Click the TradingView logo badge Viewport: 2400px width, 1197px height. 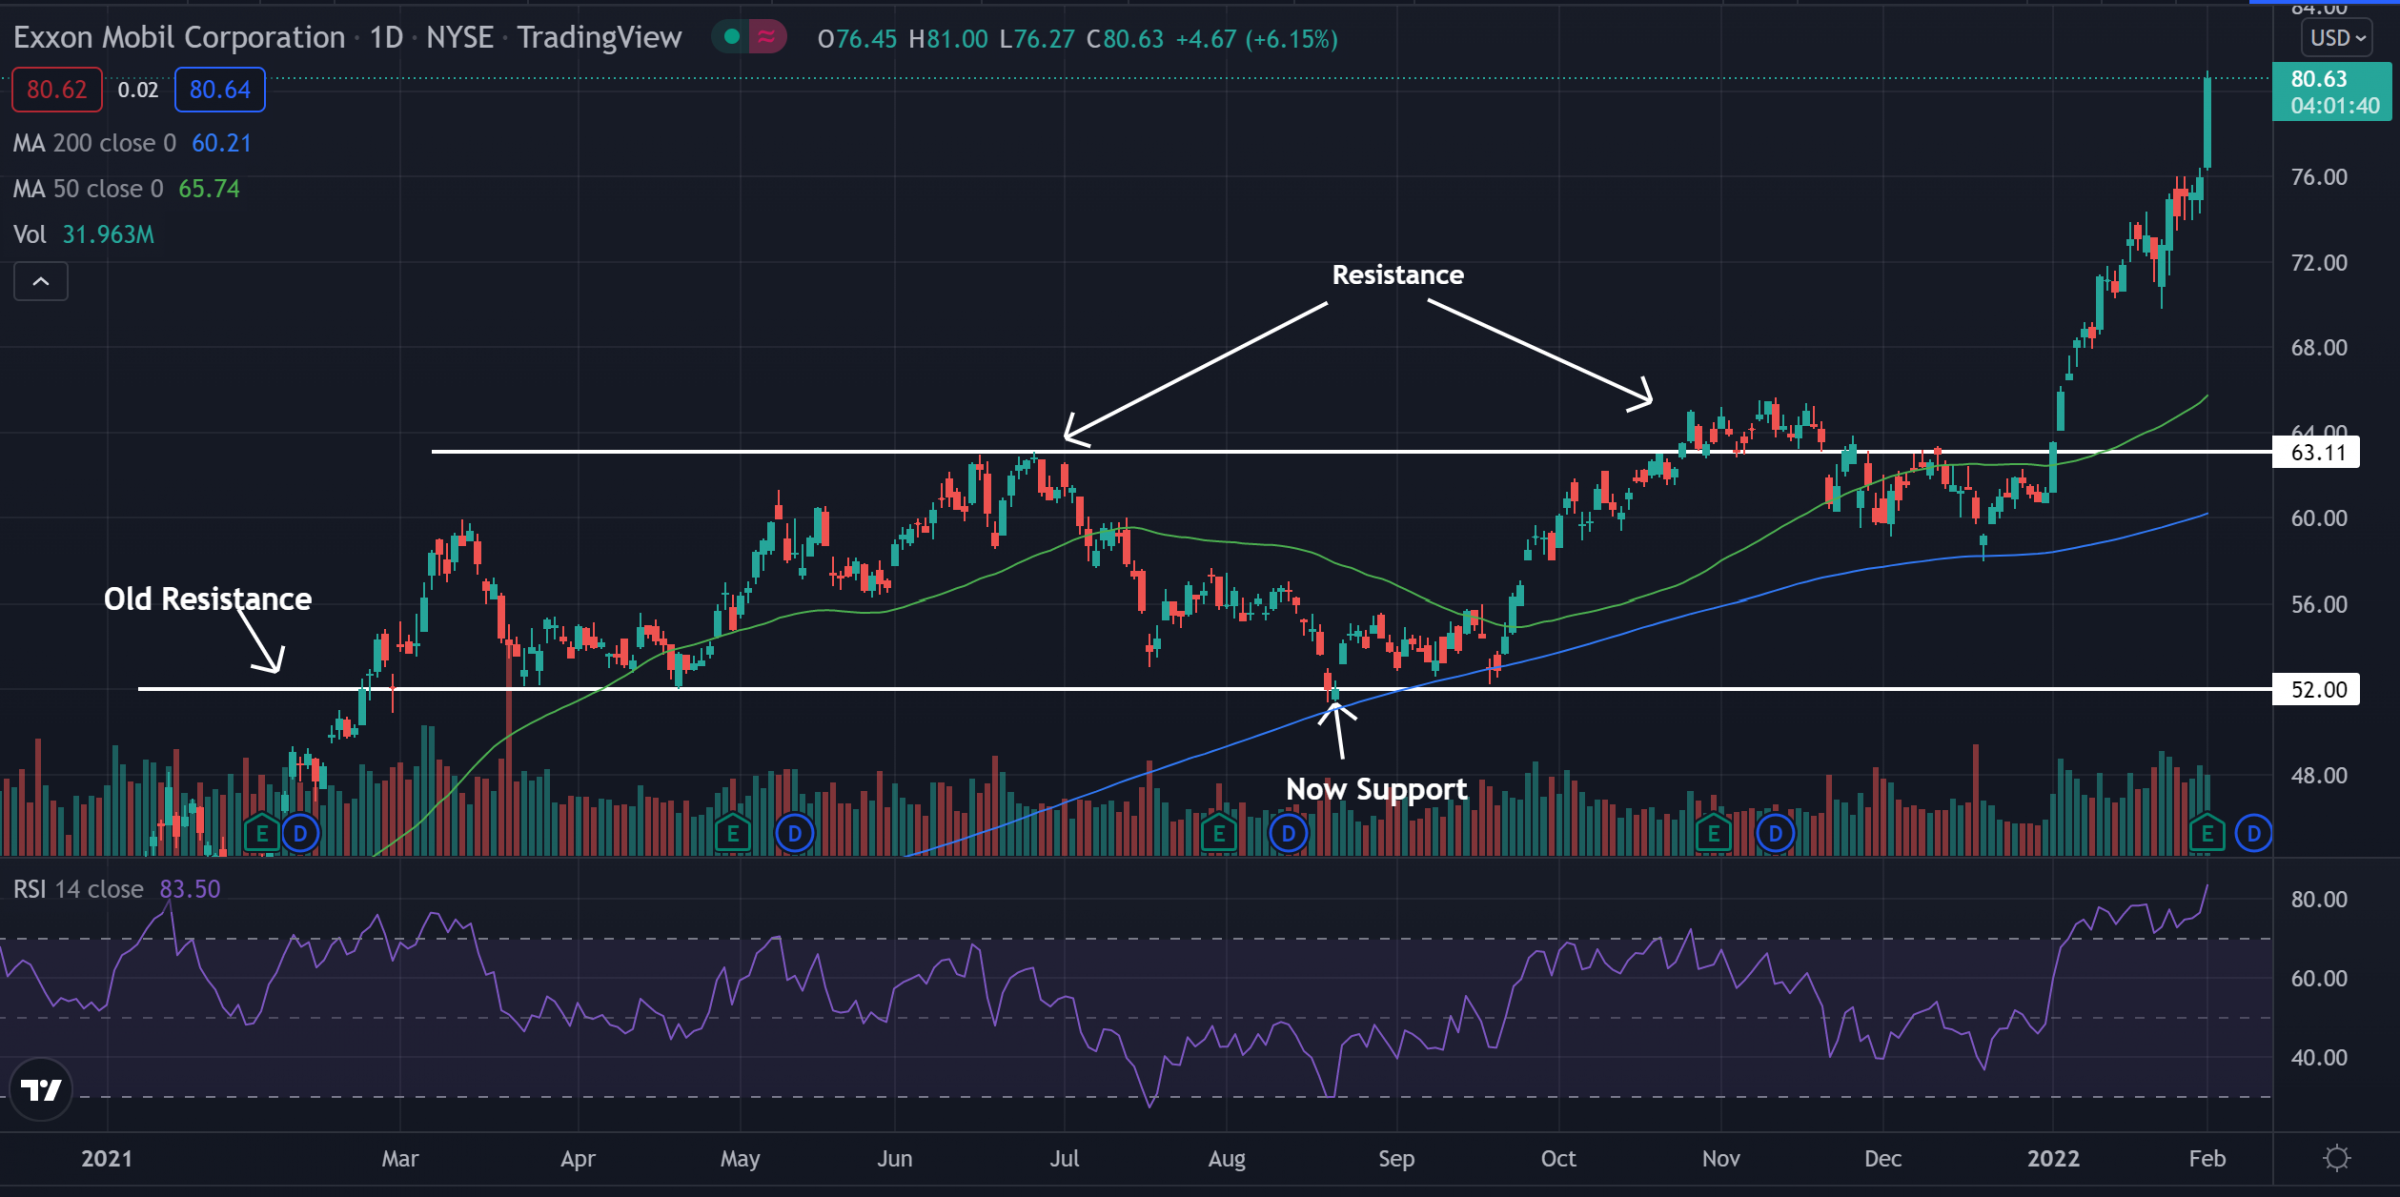[41, 1089]
